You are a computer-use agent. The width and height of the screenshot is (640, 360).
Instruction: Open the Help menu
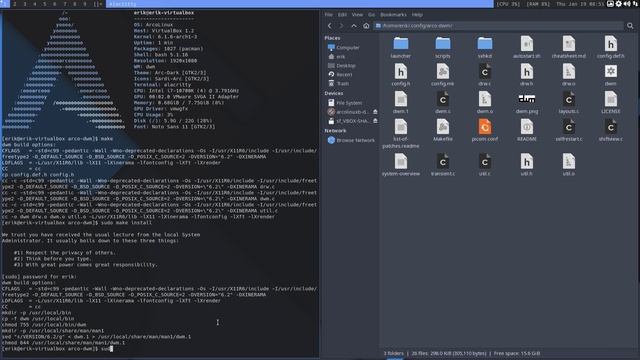tap(417, 15)
